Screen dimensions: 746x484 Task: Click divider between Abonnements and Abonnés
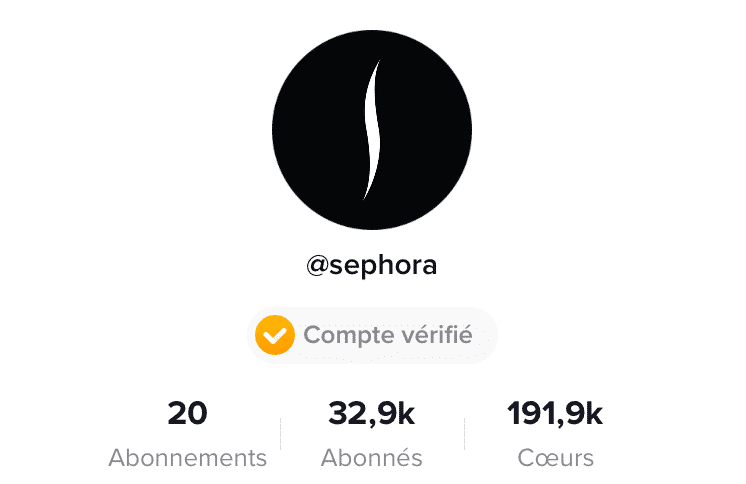281,434
